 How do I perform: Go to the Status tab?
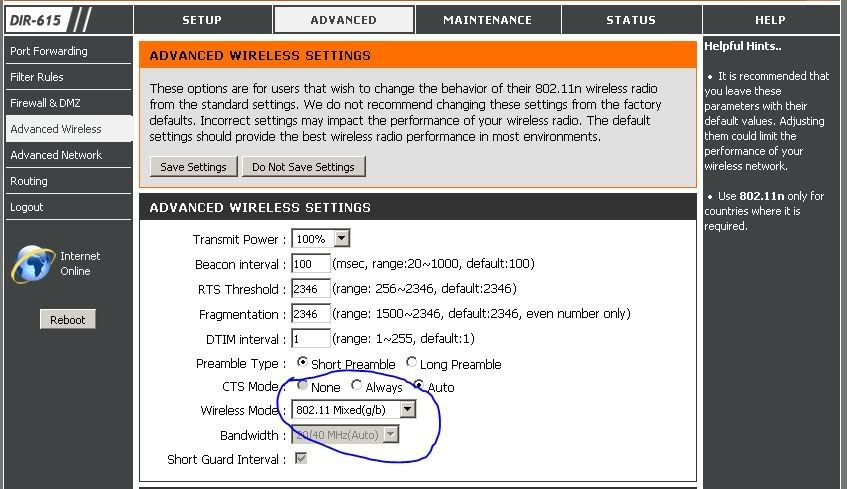pyautogui.click(x=631, y=20)
